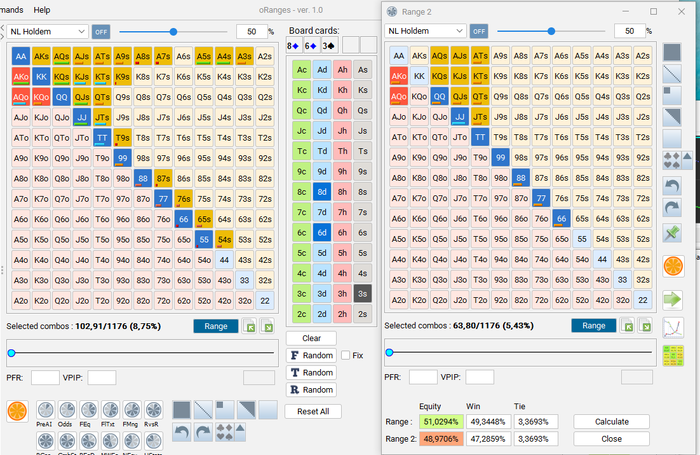
Task: Click the export range icon beside main Range button
Action: coord(267,326)
